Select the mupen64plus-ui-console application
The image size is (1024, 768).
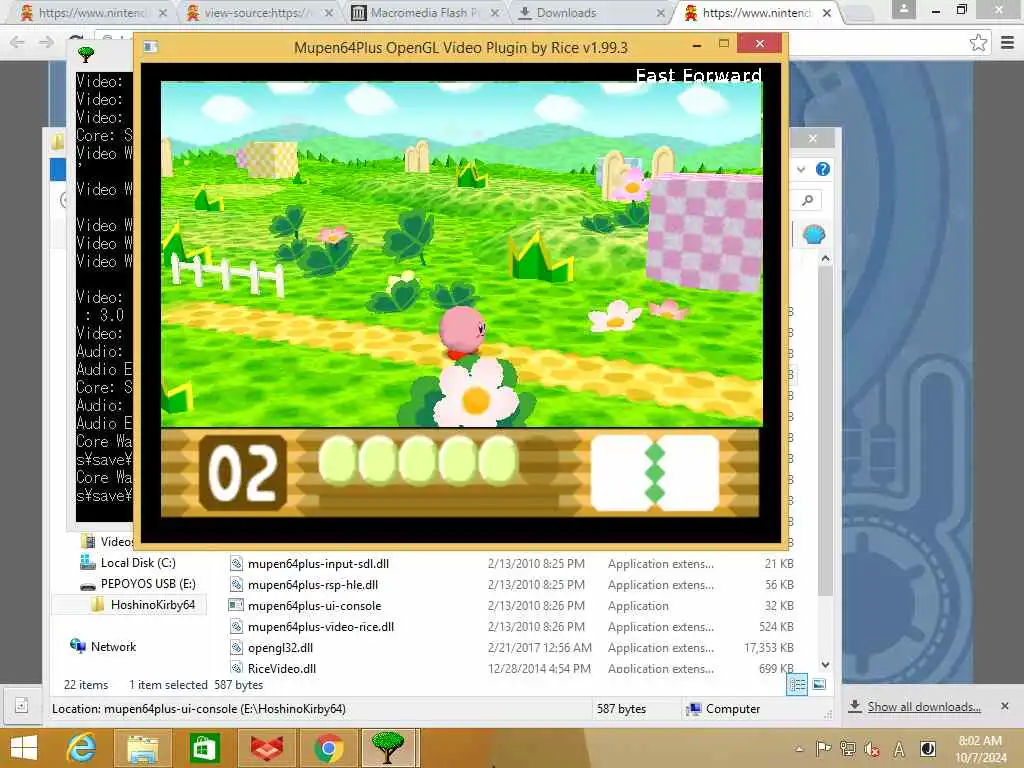(x=314, y=605)
